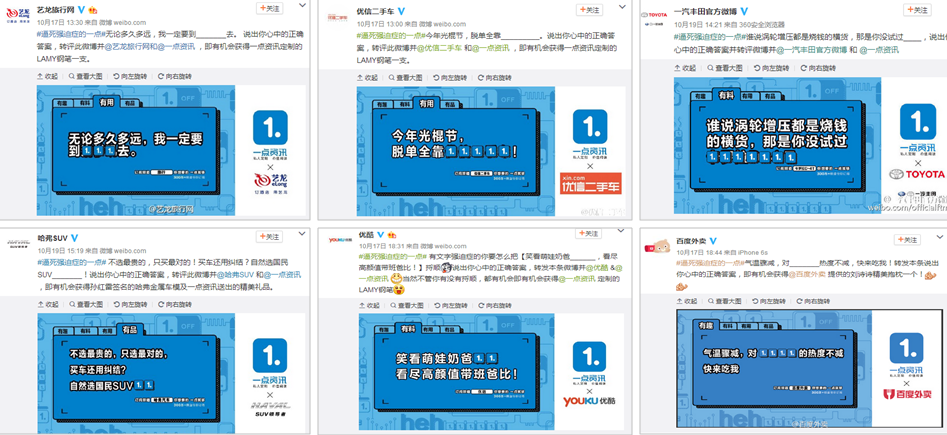Follow 哈弗SUV using the +关注 button

click(x=269, y=237)
